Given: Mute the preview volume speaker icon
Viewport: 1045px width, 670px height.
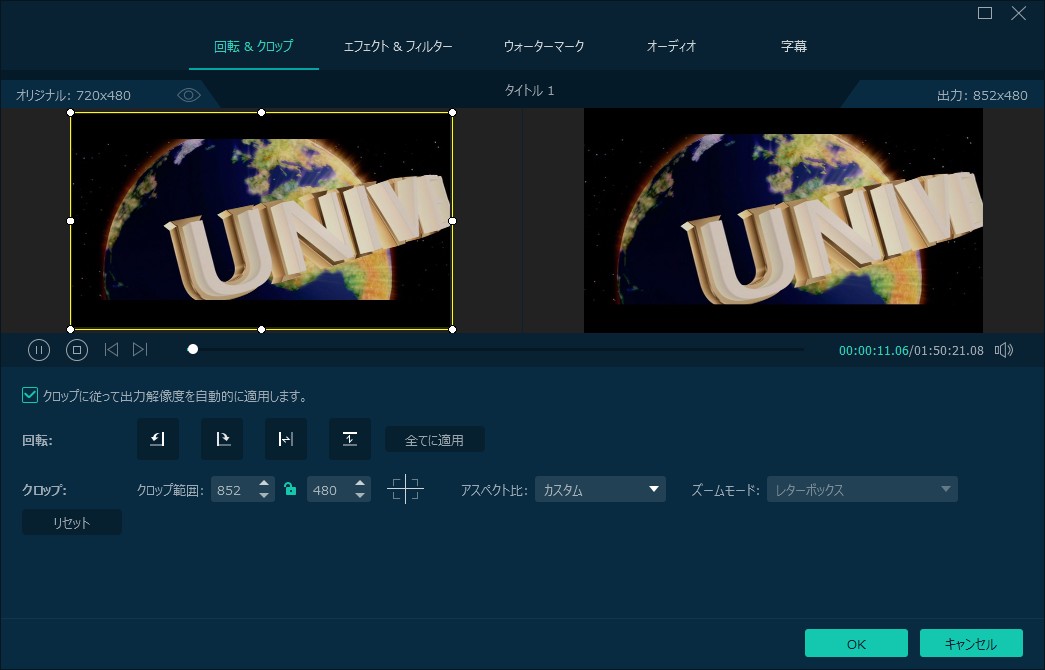Looking at the screenshot, I should 1004,350.
